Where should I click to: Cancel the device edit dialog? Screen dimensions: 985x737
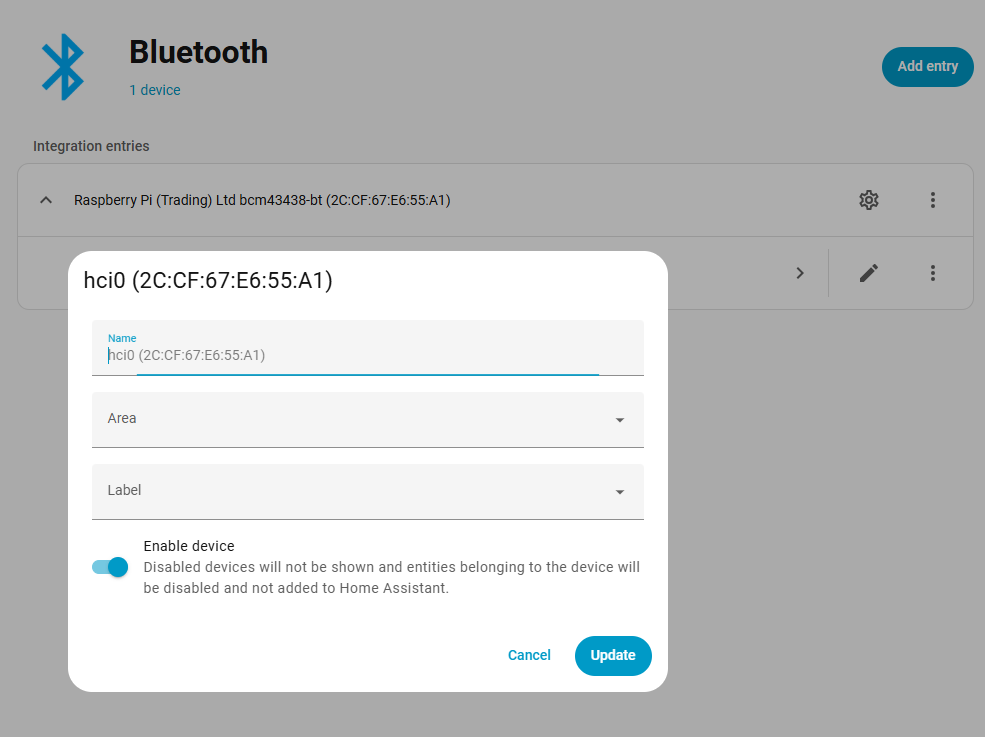click(529, 656)
